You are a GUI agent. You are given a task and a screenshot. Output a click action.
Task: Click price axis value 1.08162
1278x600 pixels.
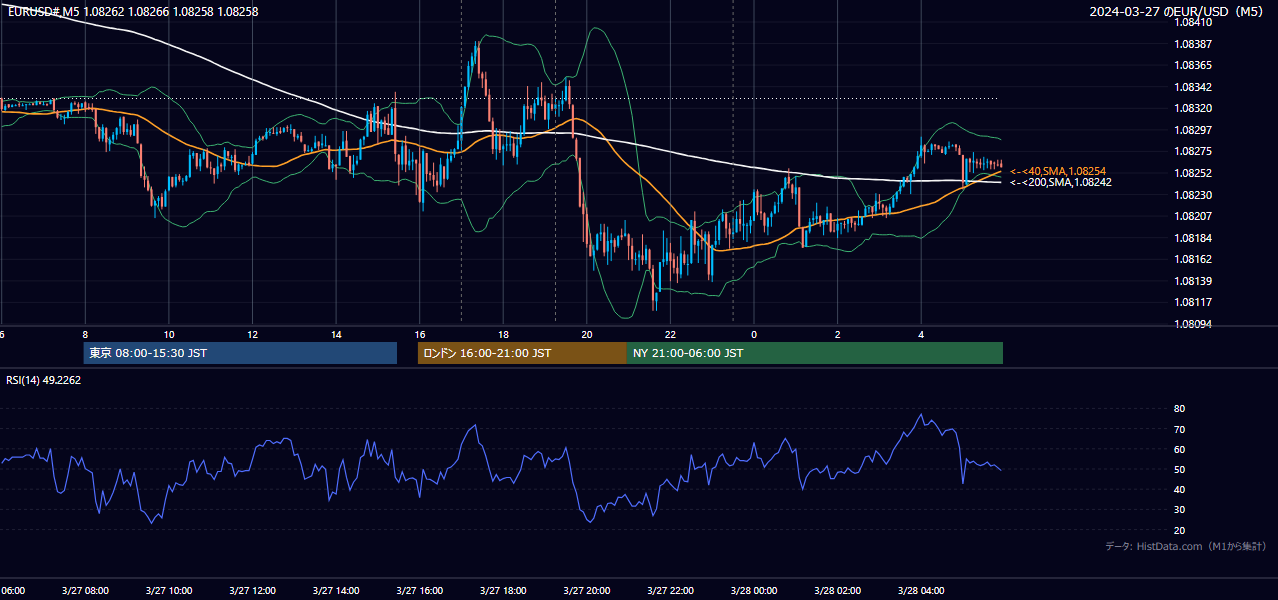point(1193,259)
